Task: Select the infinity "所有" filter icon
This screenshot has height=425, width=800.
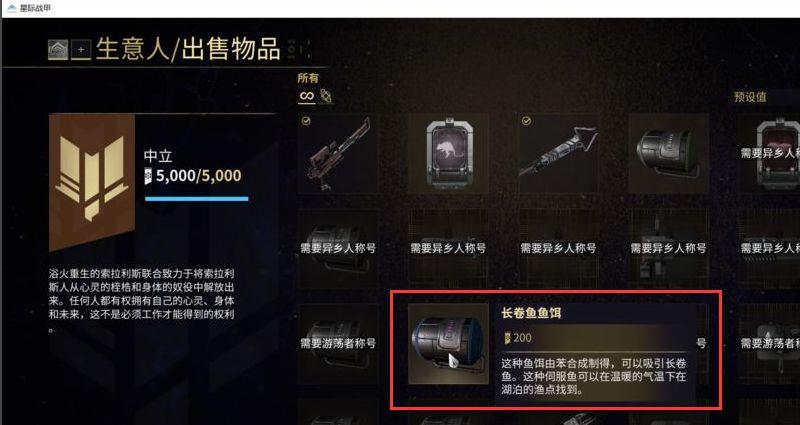Action: [307, 96]
